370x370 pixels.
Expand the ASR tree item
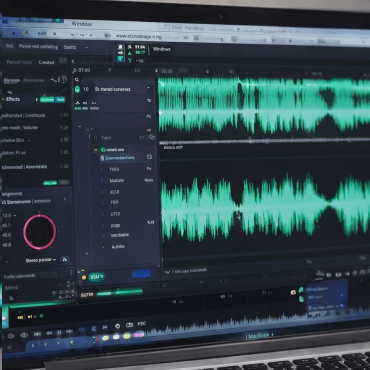[x=103, y=192]
